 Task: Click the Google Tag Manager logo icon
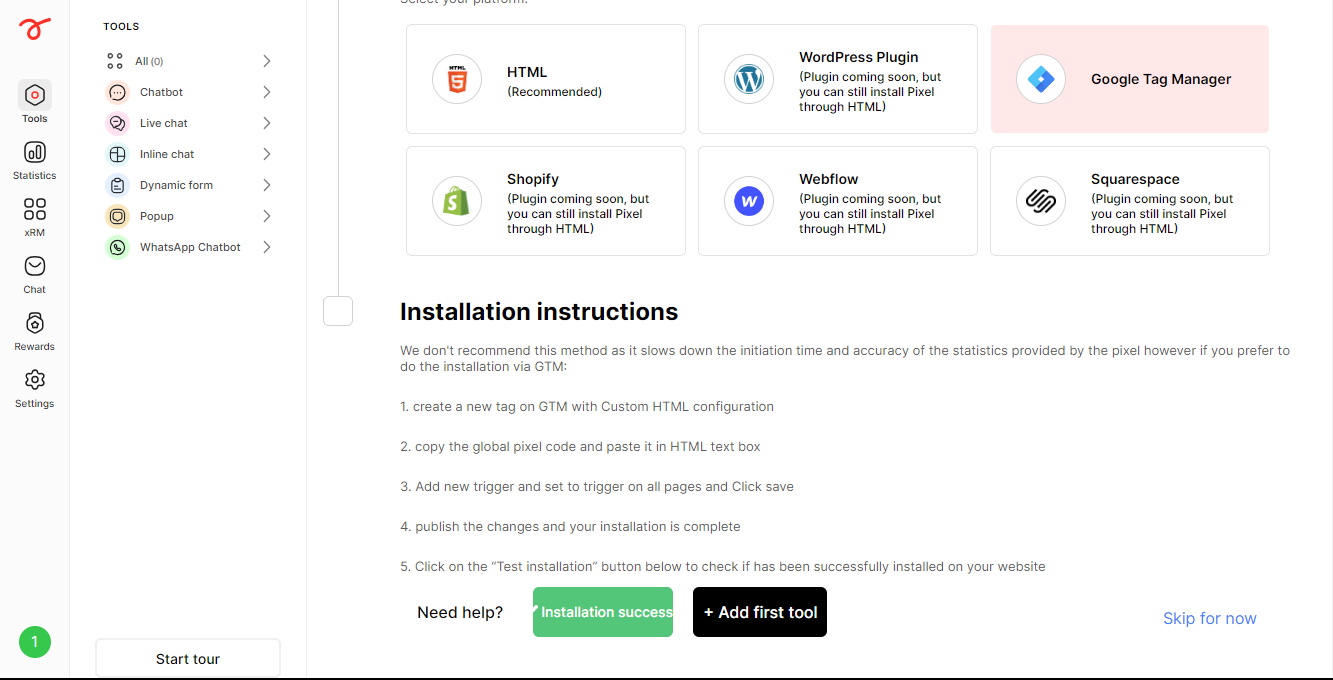1041,79
